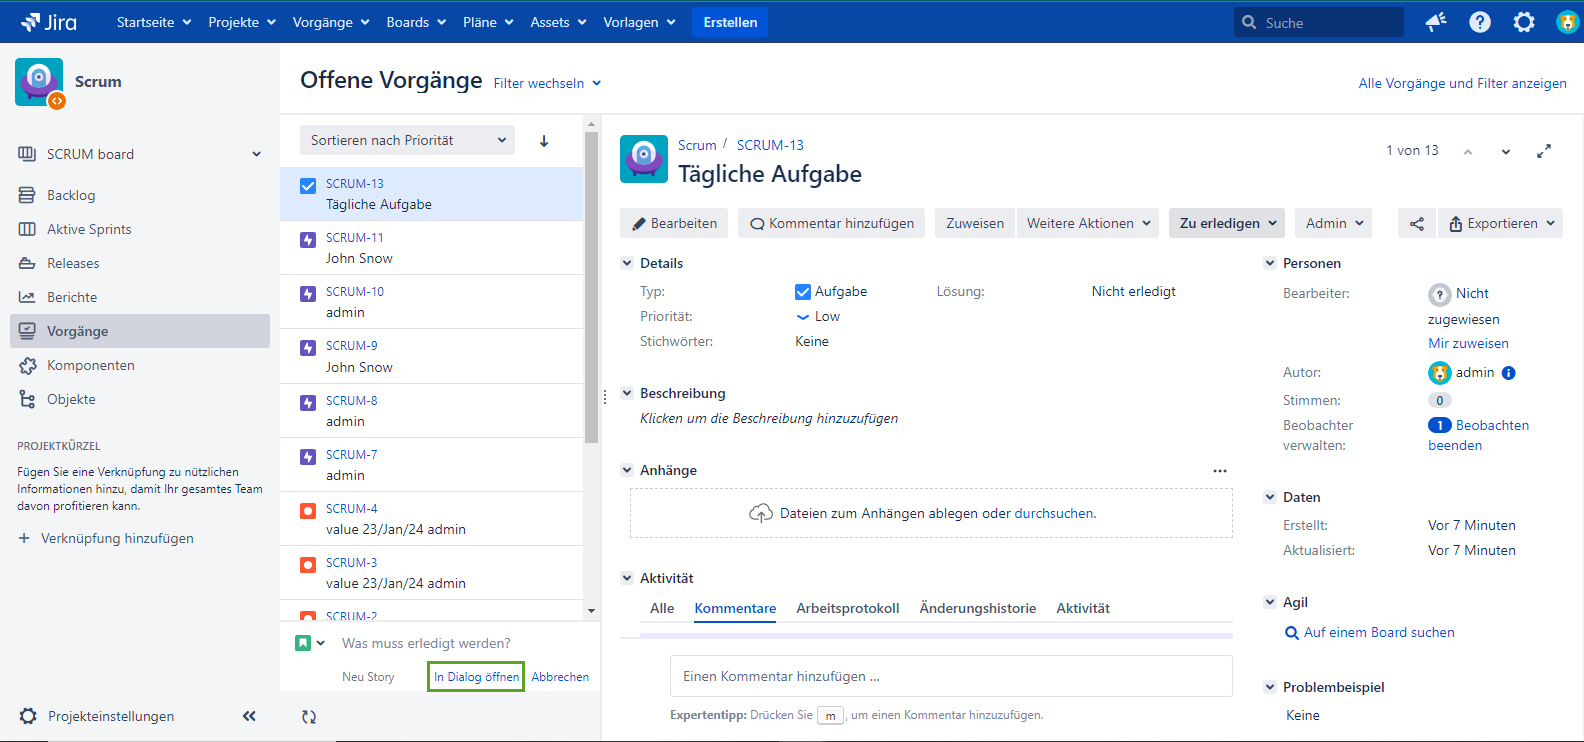Expand the Weitere Aktionen dropdown
1584x742 pixels.
coord(1089,223)
